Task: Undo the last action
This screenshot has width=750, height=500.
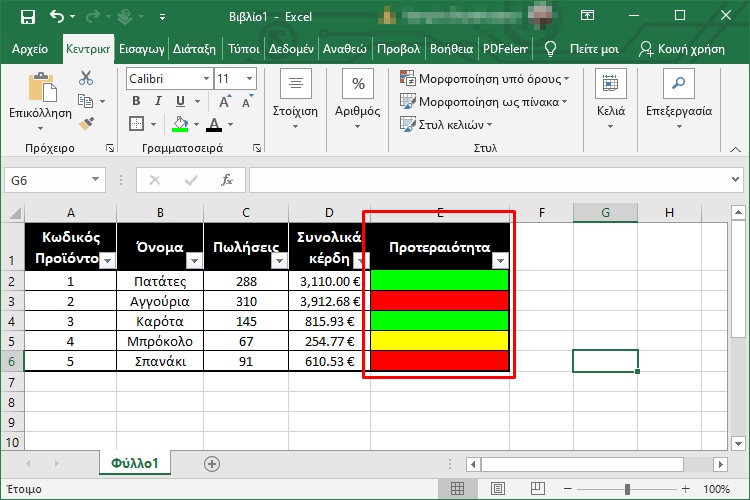Action: pos(57,17)
